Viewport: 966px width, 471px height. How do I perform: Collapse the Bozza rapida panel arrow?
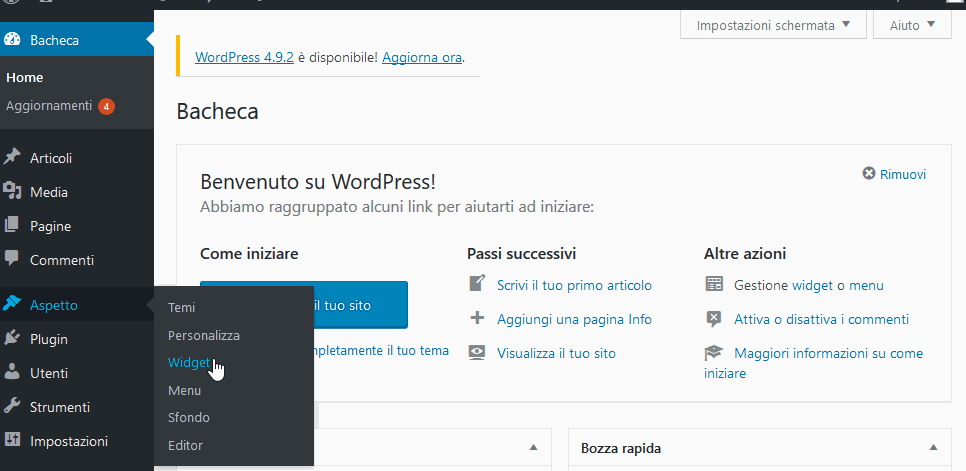(933, 447)
